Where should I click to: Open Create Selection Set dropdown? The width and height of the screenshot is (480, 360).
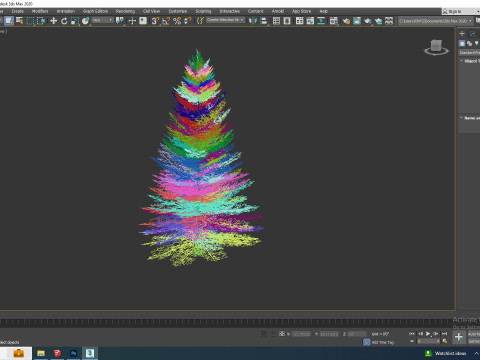coord(225,20)
